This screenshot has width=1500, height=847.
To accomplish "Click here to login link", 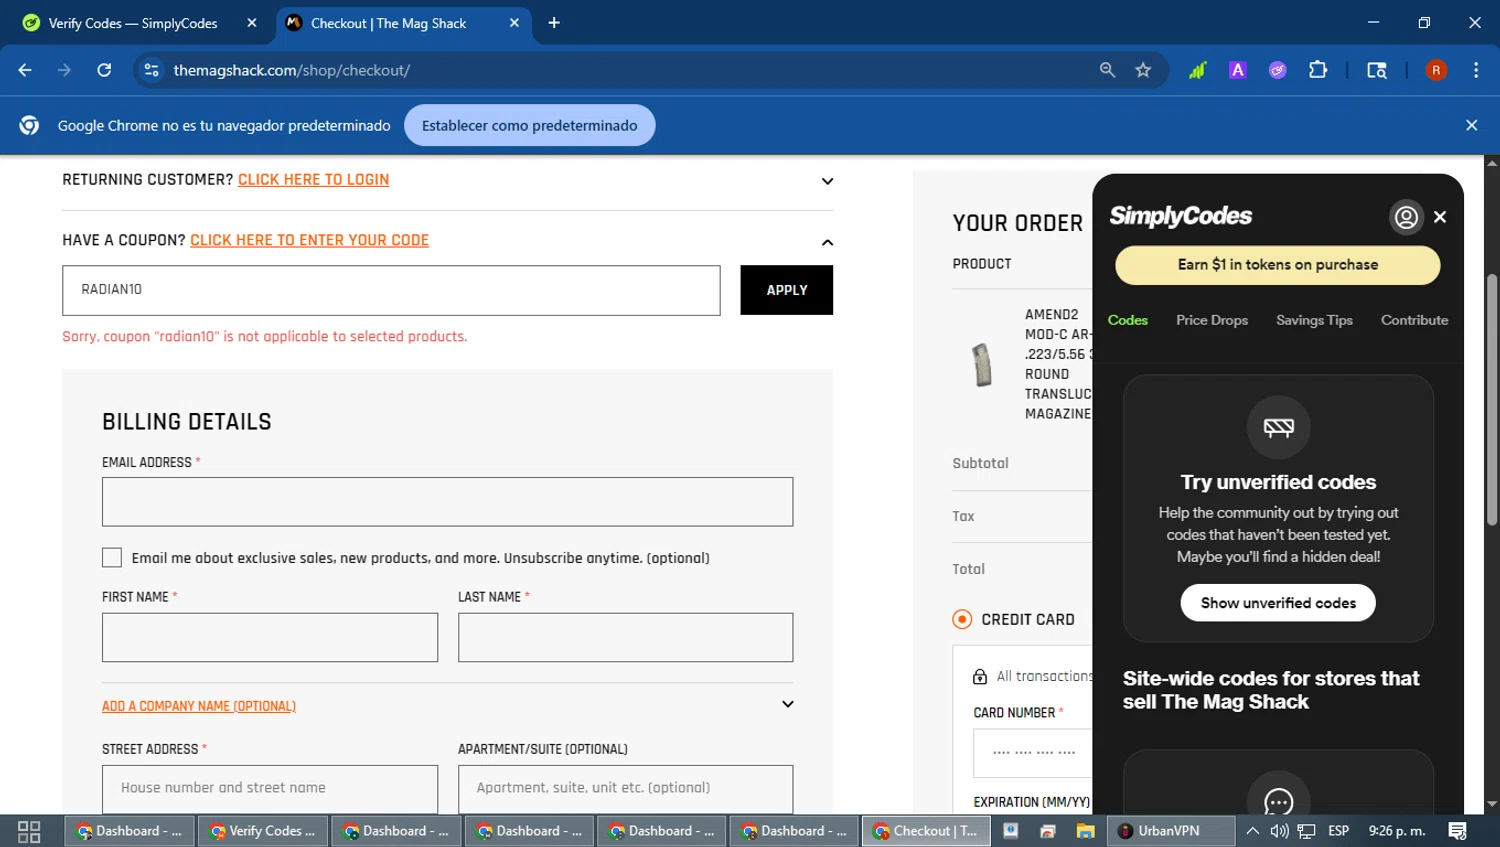I will point(313,180).
